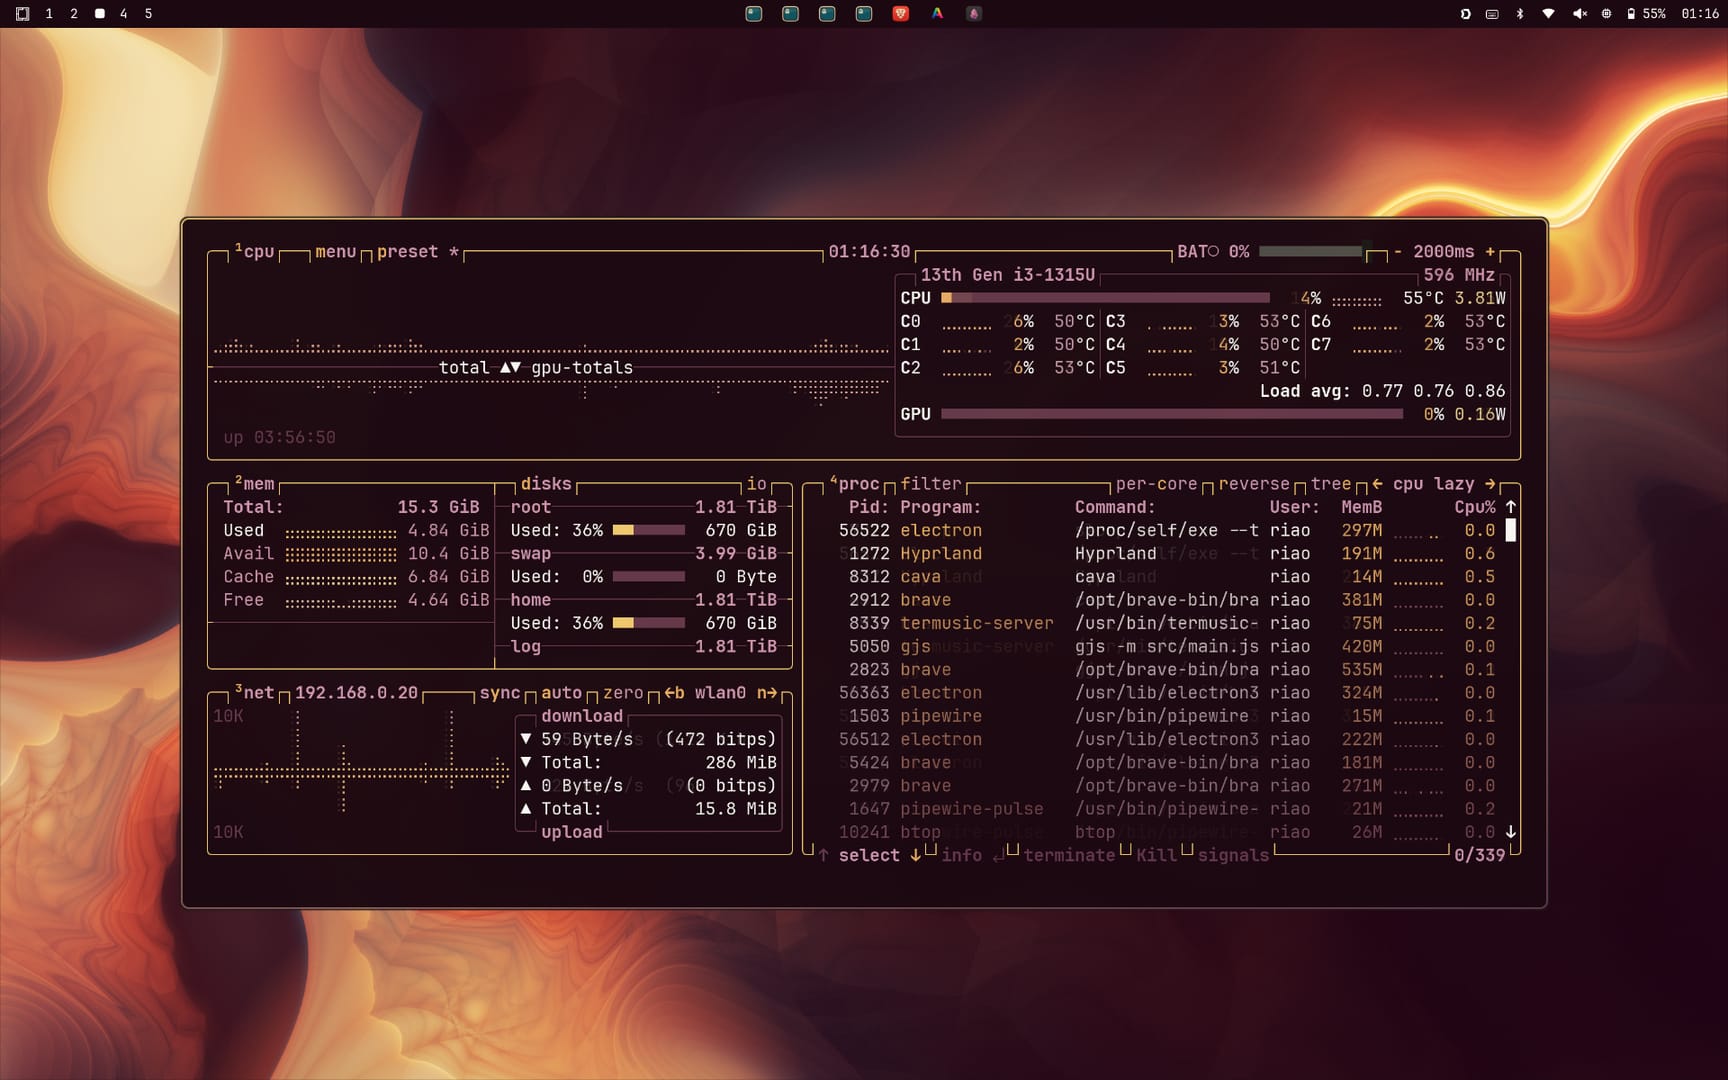Viewport: 1728px width, 1080px height.
Task: Toggle reverse sorting of processes
Action: (x=1253, y=484)
